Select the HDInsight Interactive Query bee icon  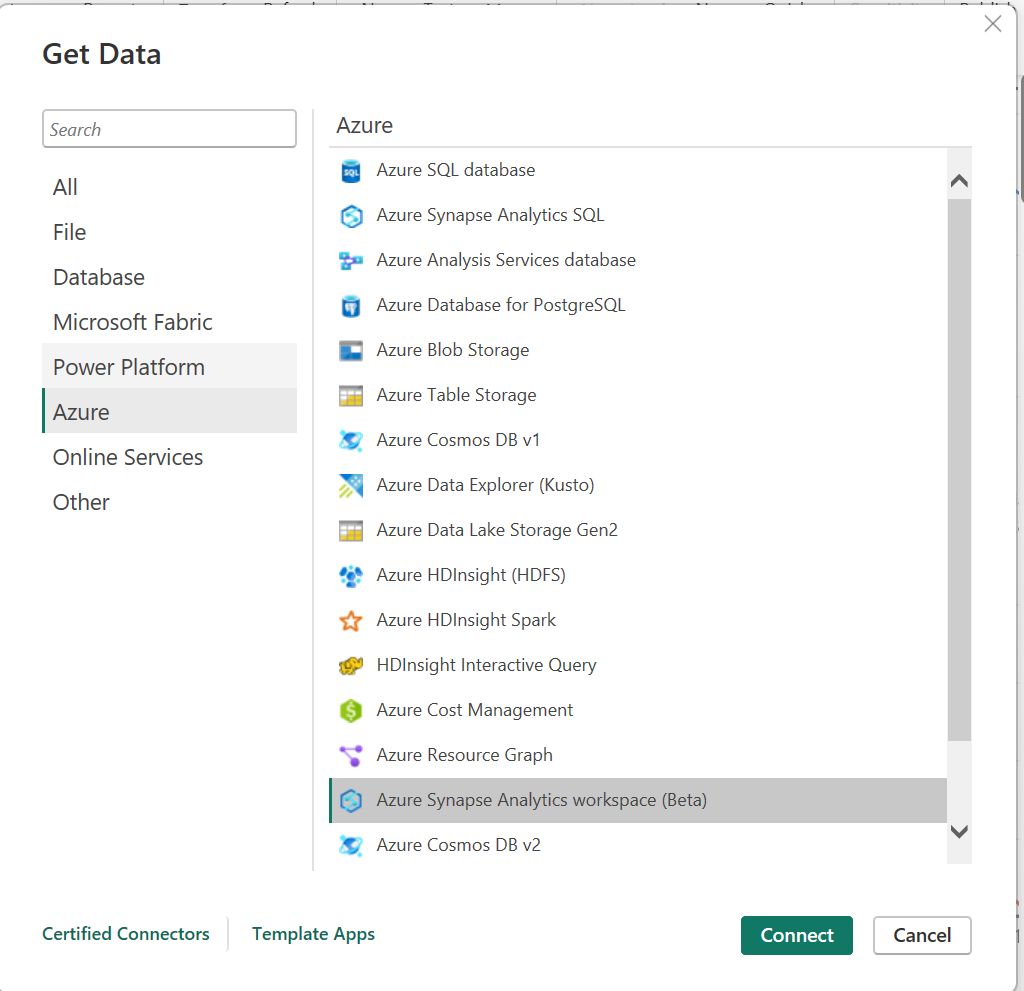point(353,665)
